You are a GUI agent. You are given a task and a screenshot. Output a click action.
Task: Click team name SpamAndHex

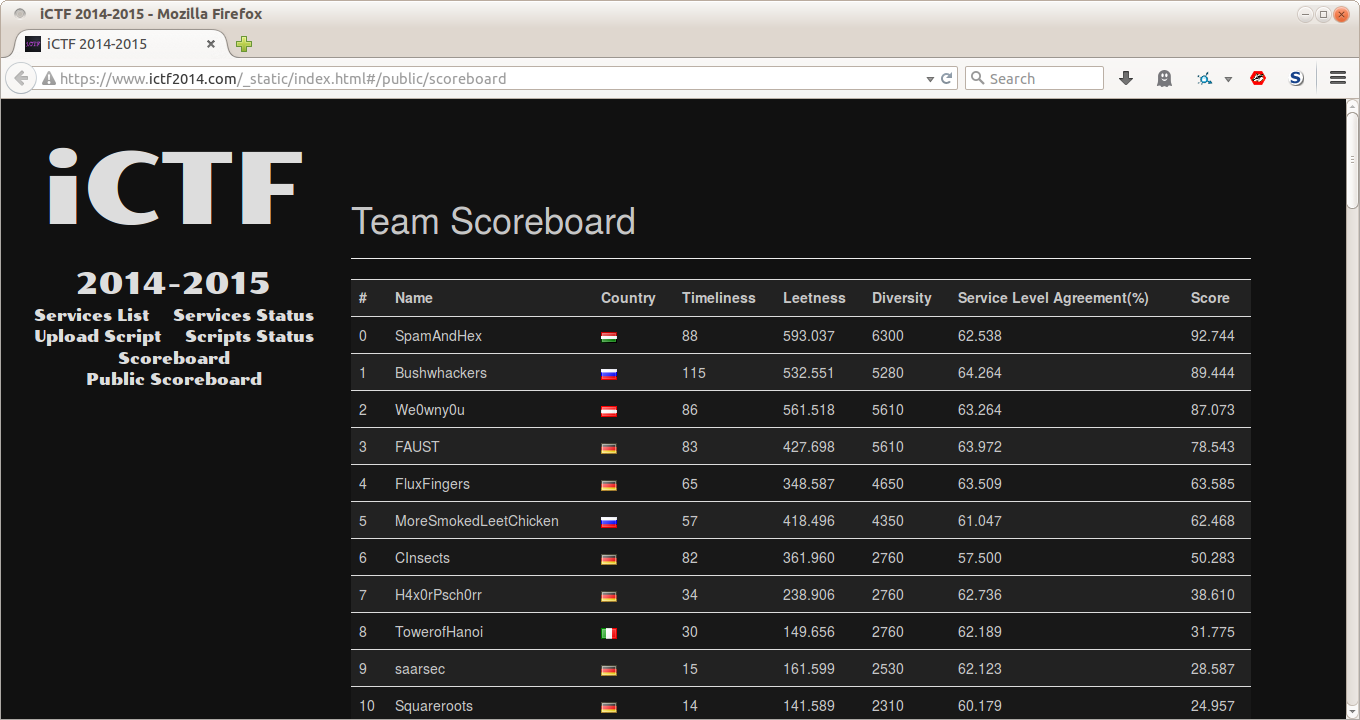click(x=439, y=336)
